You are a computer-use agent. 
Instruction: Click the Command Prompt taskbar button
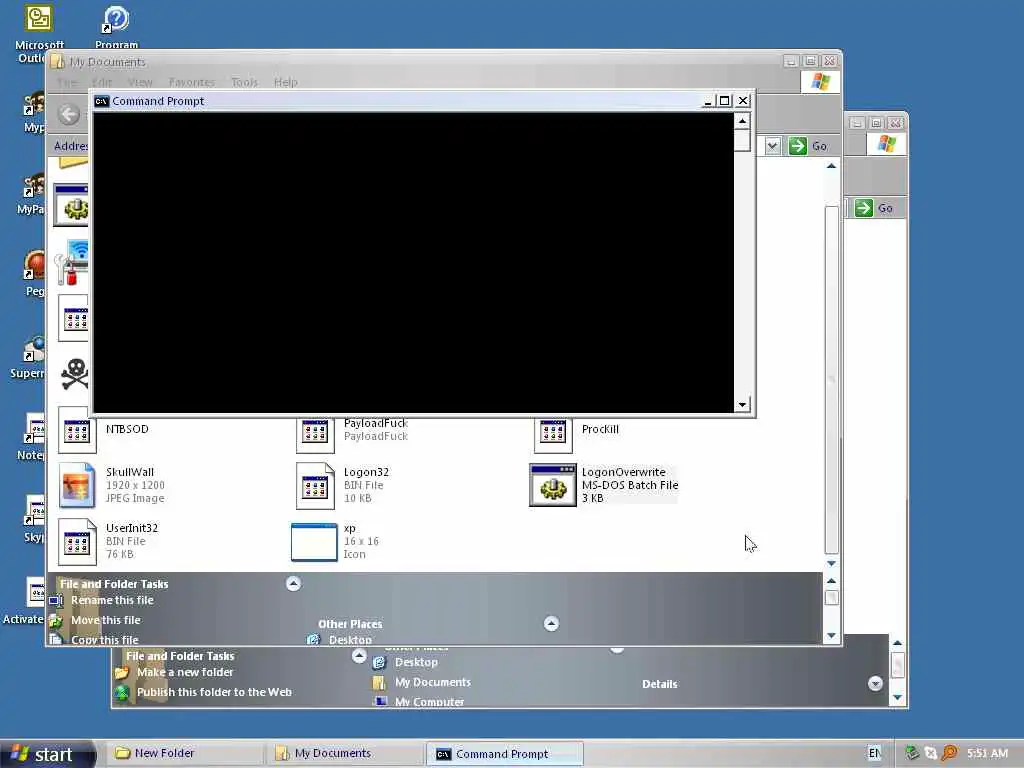(504, 754)
